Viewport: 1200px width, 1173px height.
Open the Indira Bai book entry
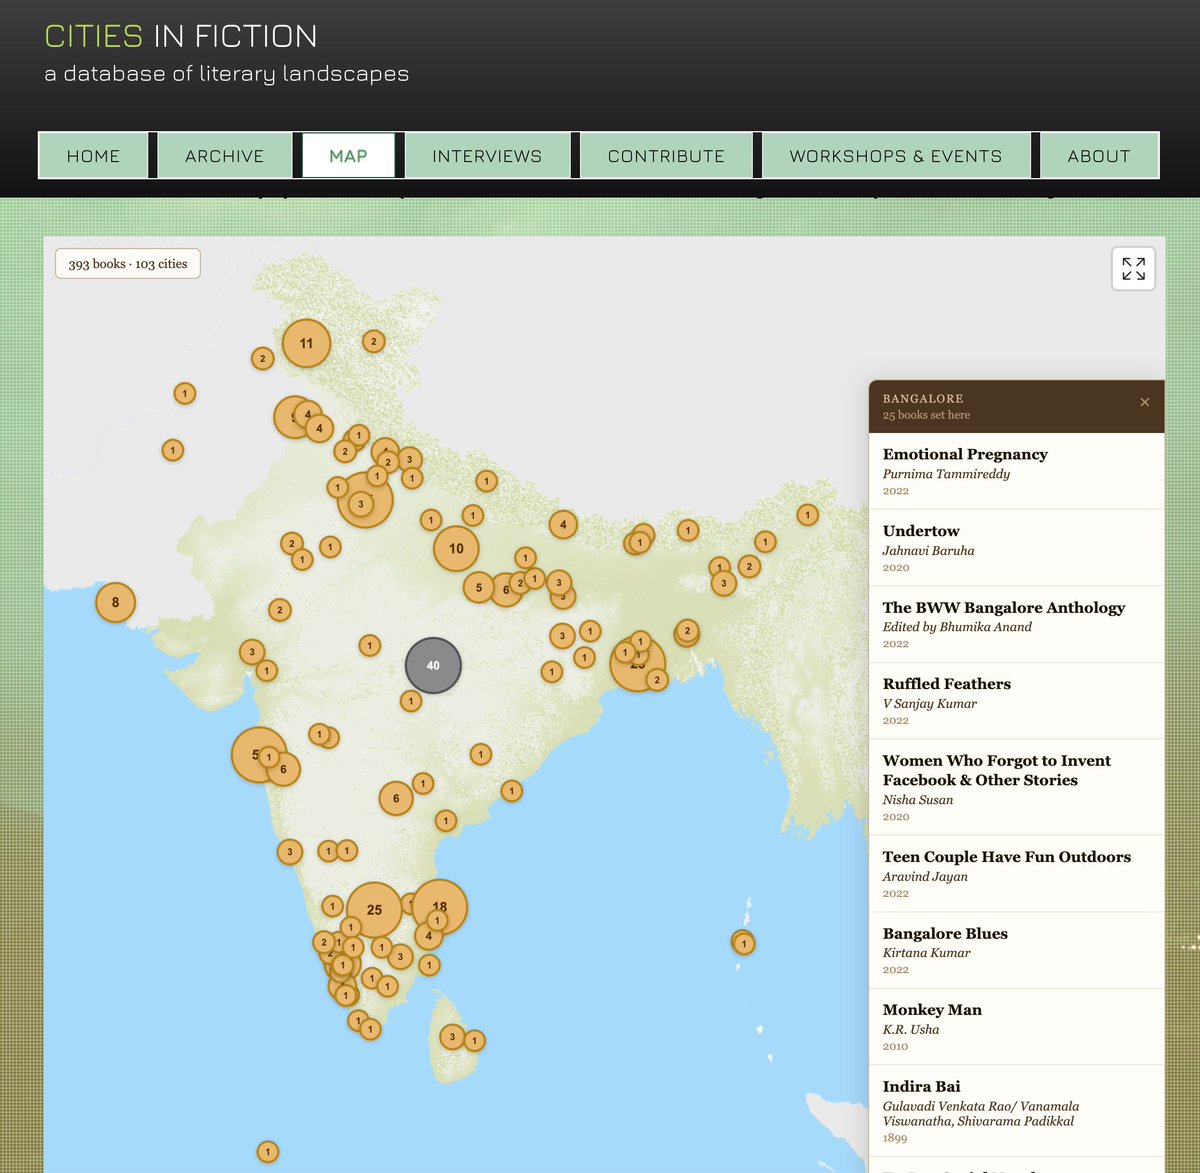pyautogui.click(x=1016, y=1113)
